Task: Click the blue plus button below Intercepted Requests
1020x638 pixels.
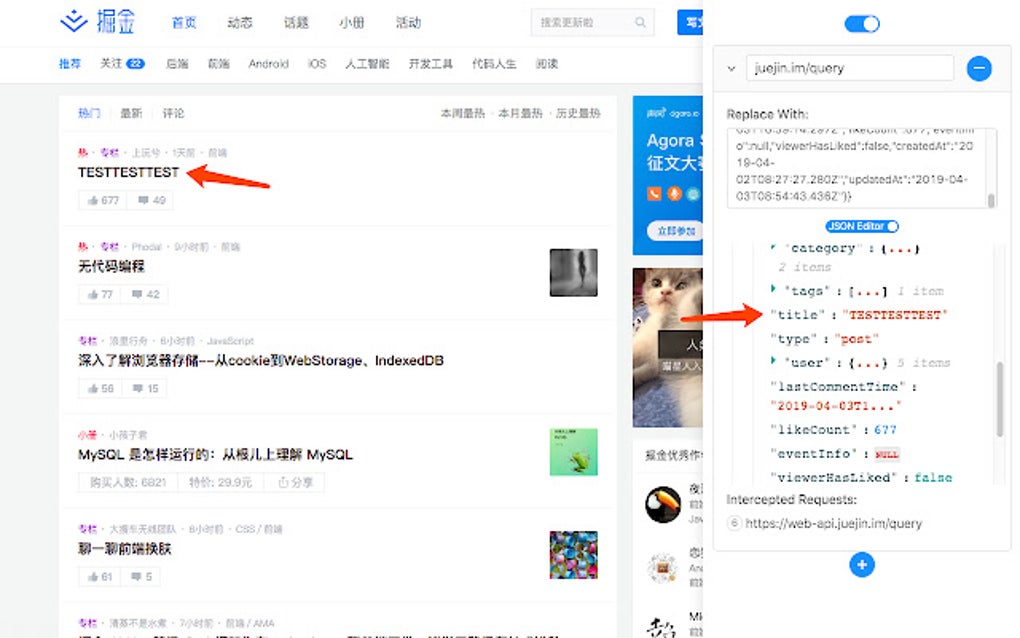Action: [x=862, y=565]
